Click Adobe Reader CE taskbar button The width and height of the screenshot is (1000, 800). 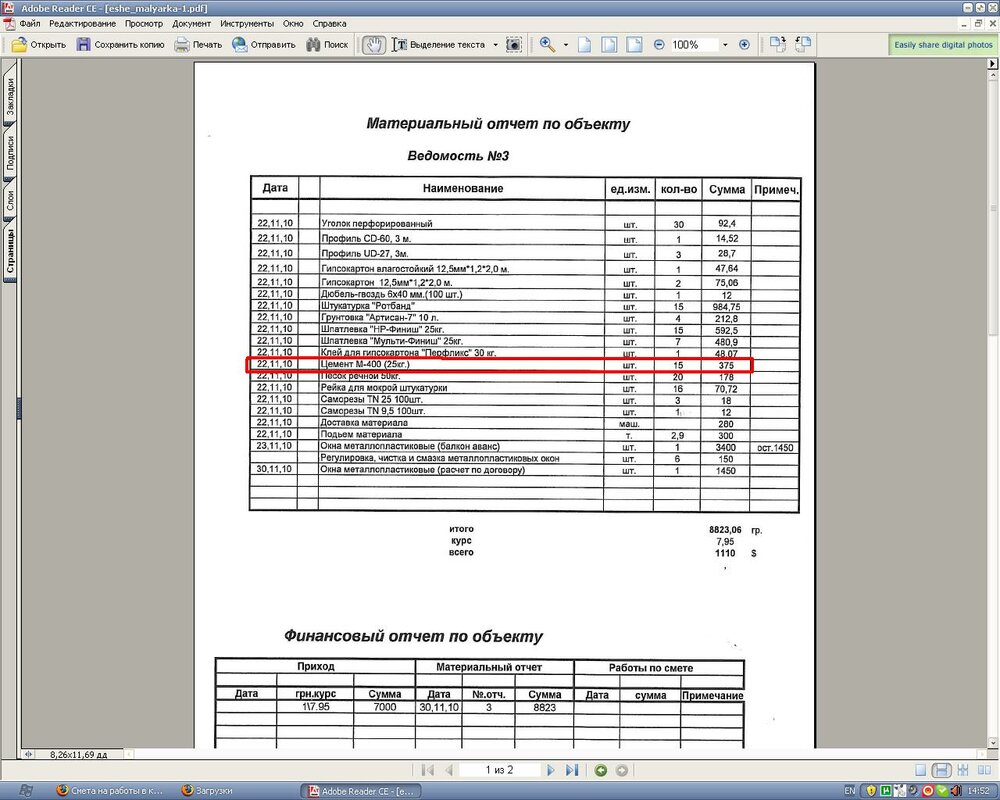(361, 790)
